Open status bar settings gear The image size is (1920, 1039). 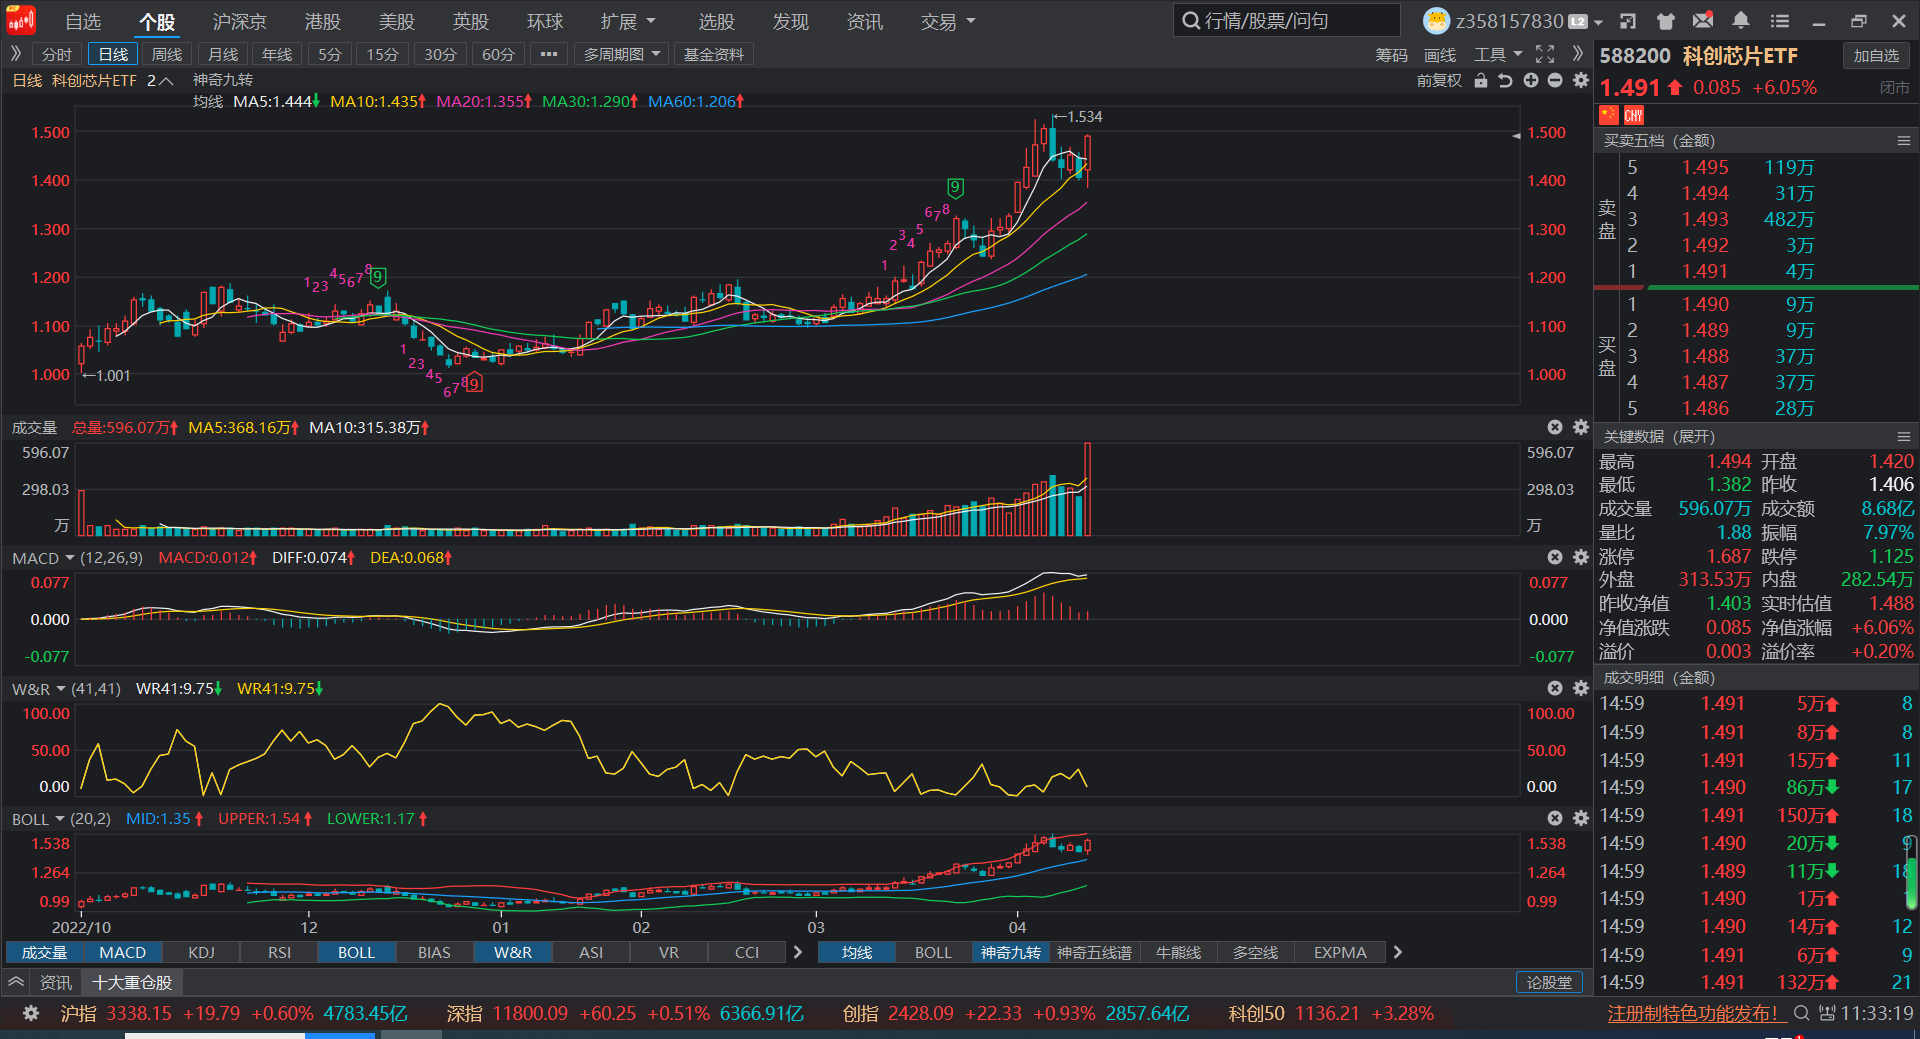click(x=31, y=1013)
